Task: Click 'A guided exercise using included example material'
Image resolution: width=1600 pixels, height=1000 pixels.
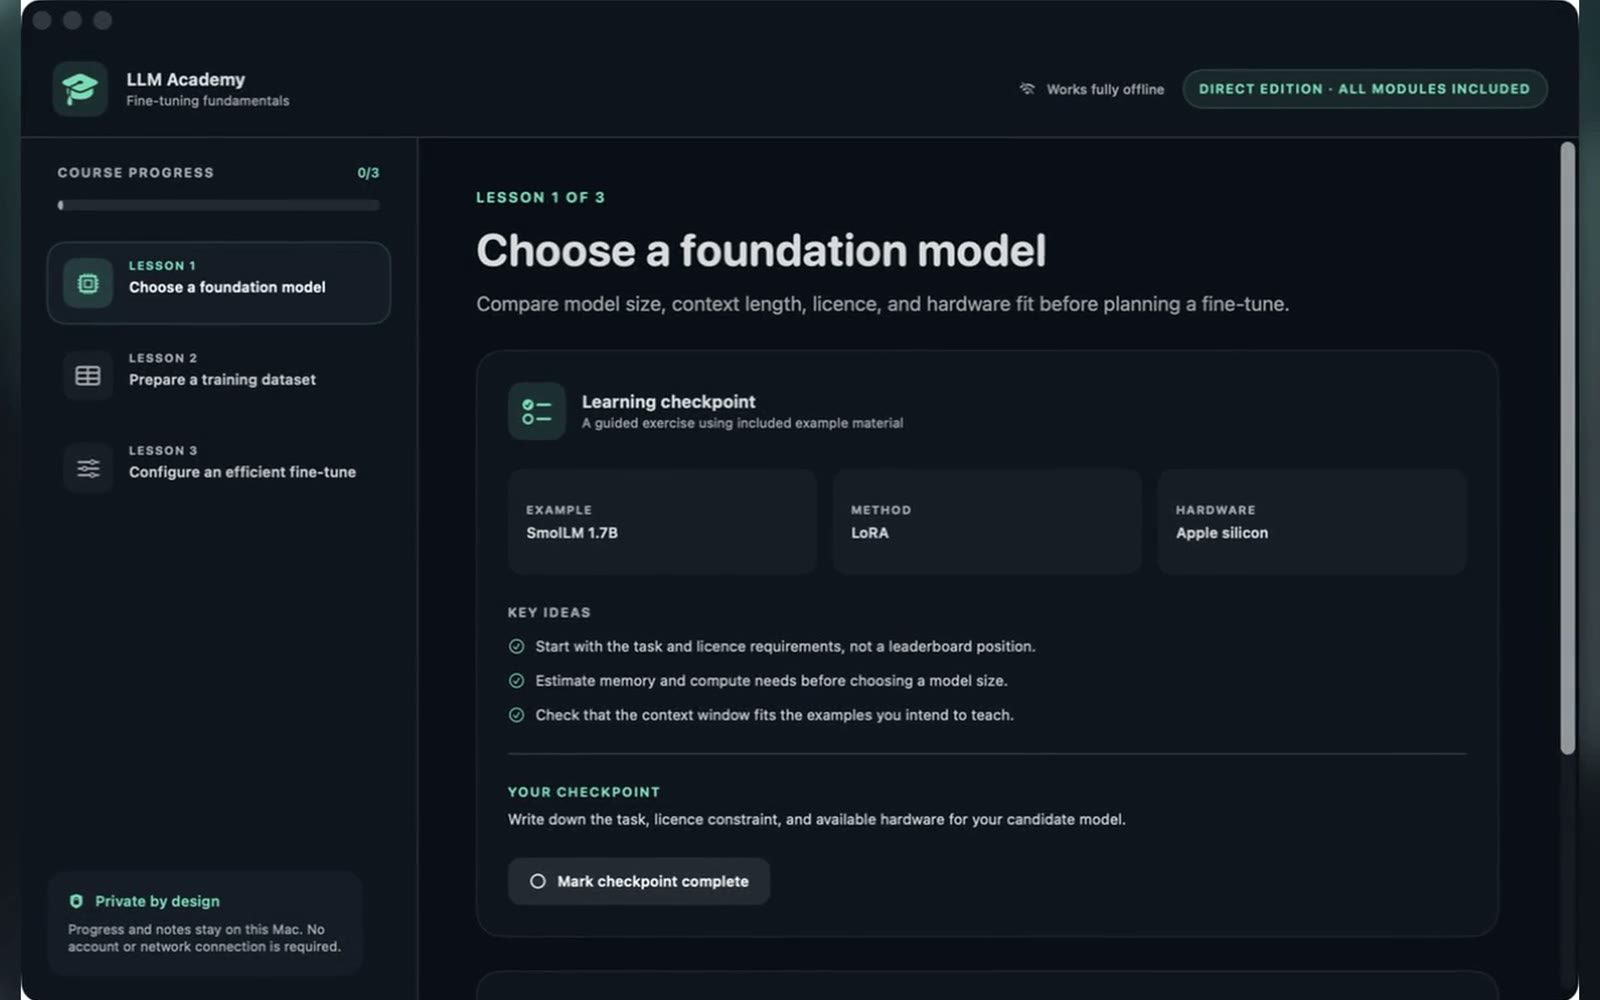Action: (742, 423)
